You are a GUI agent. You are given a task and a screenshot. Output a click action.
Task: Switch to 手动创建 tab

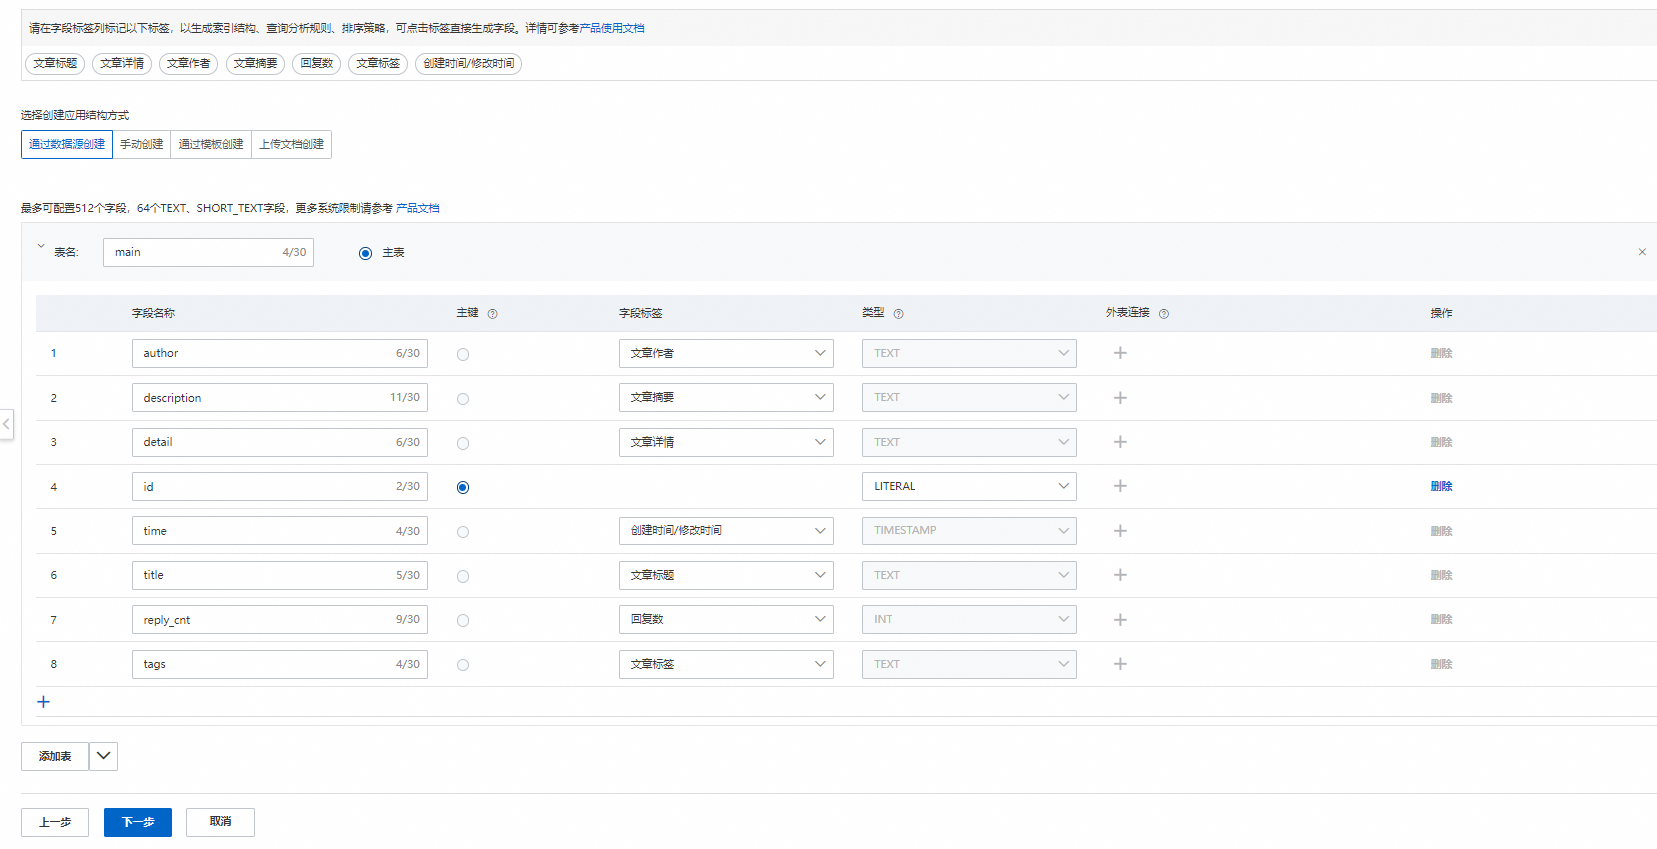pyautogui.click(x=142, y=144)
